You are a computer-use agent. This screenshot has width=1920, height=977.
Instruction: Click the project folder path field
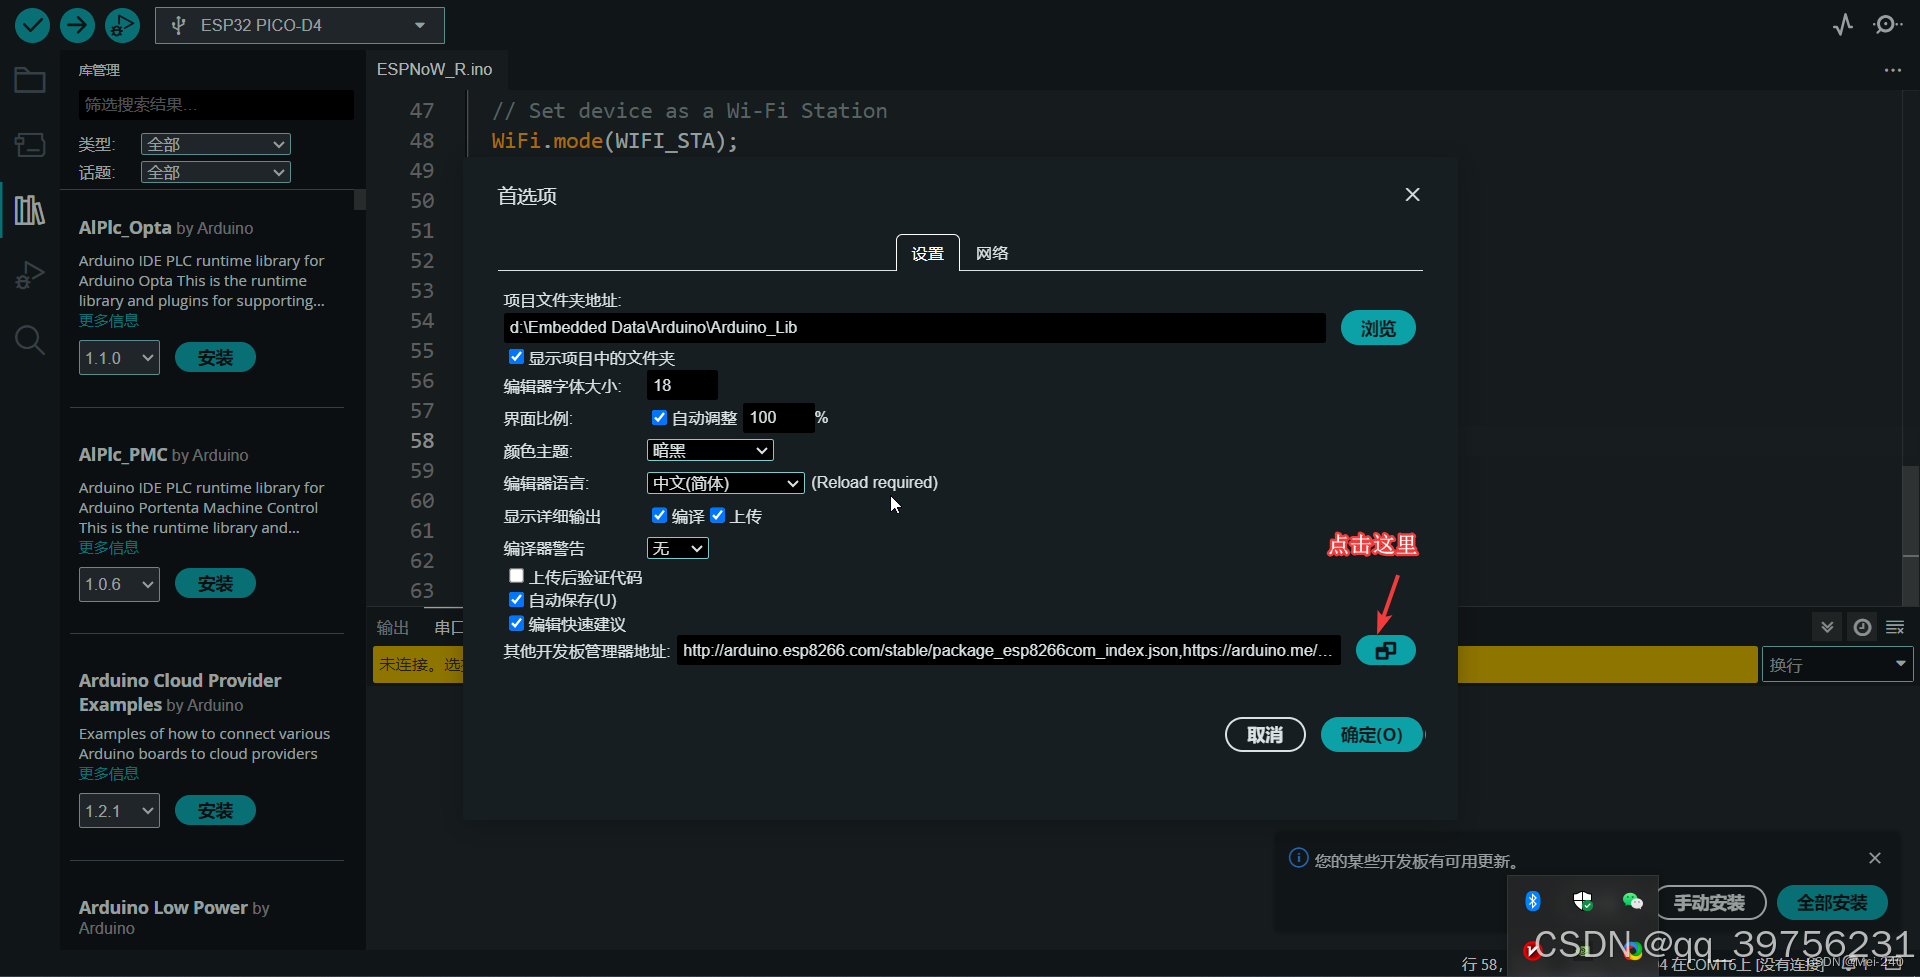(x=914, y=328)
